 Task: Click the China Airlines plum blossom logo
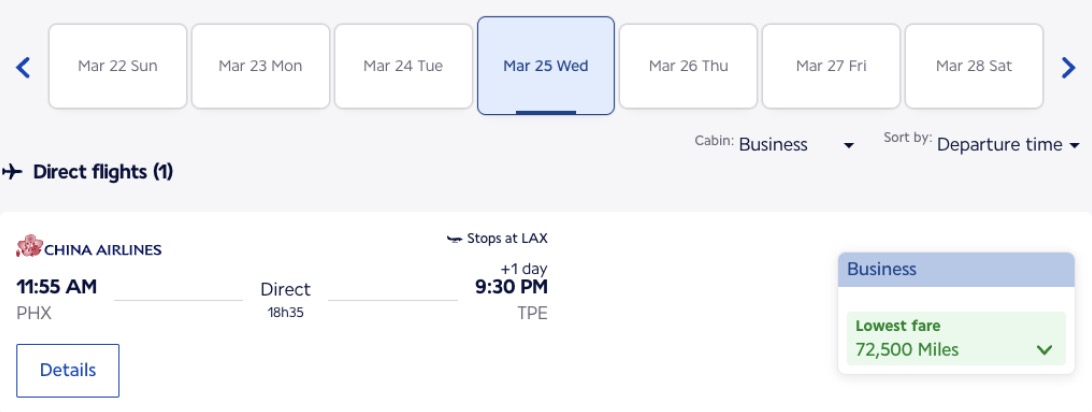pyautogui.click(x=29, y=247)
